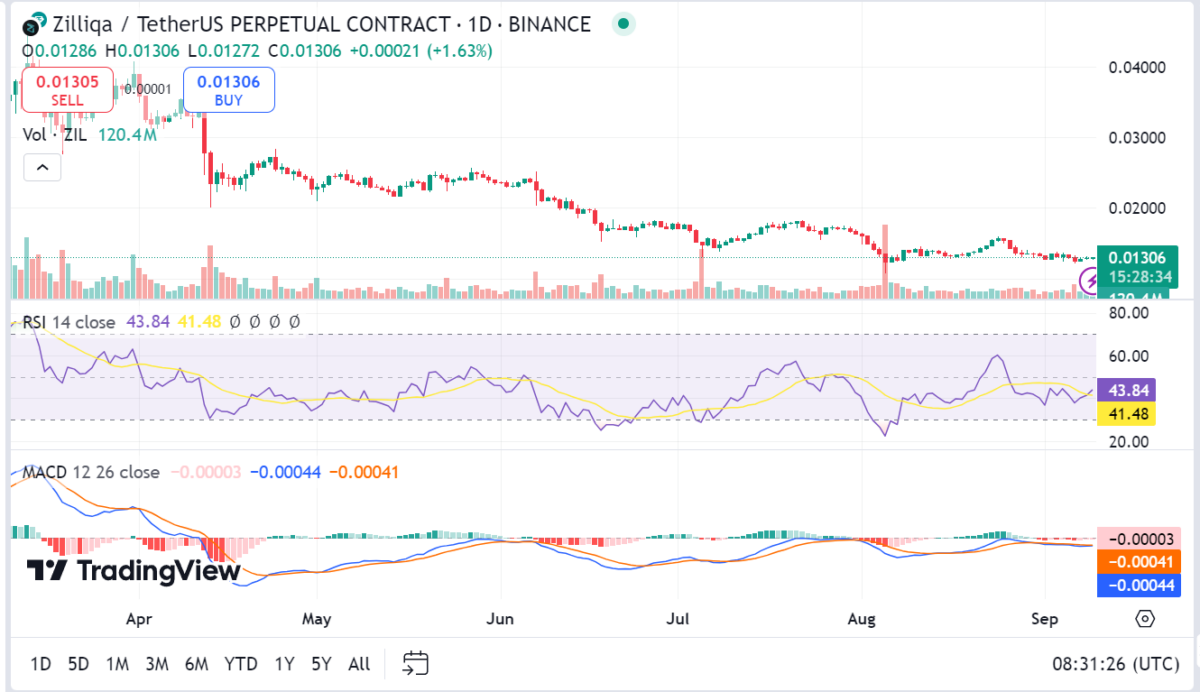Select the 1D time range
Image resolution: width=1200 pixels, height=692 pixels.
(41, 663)
